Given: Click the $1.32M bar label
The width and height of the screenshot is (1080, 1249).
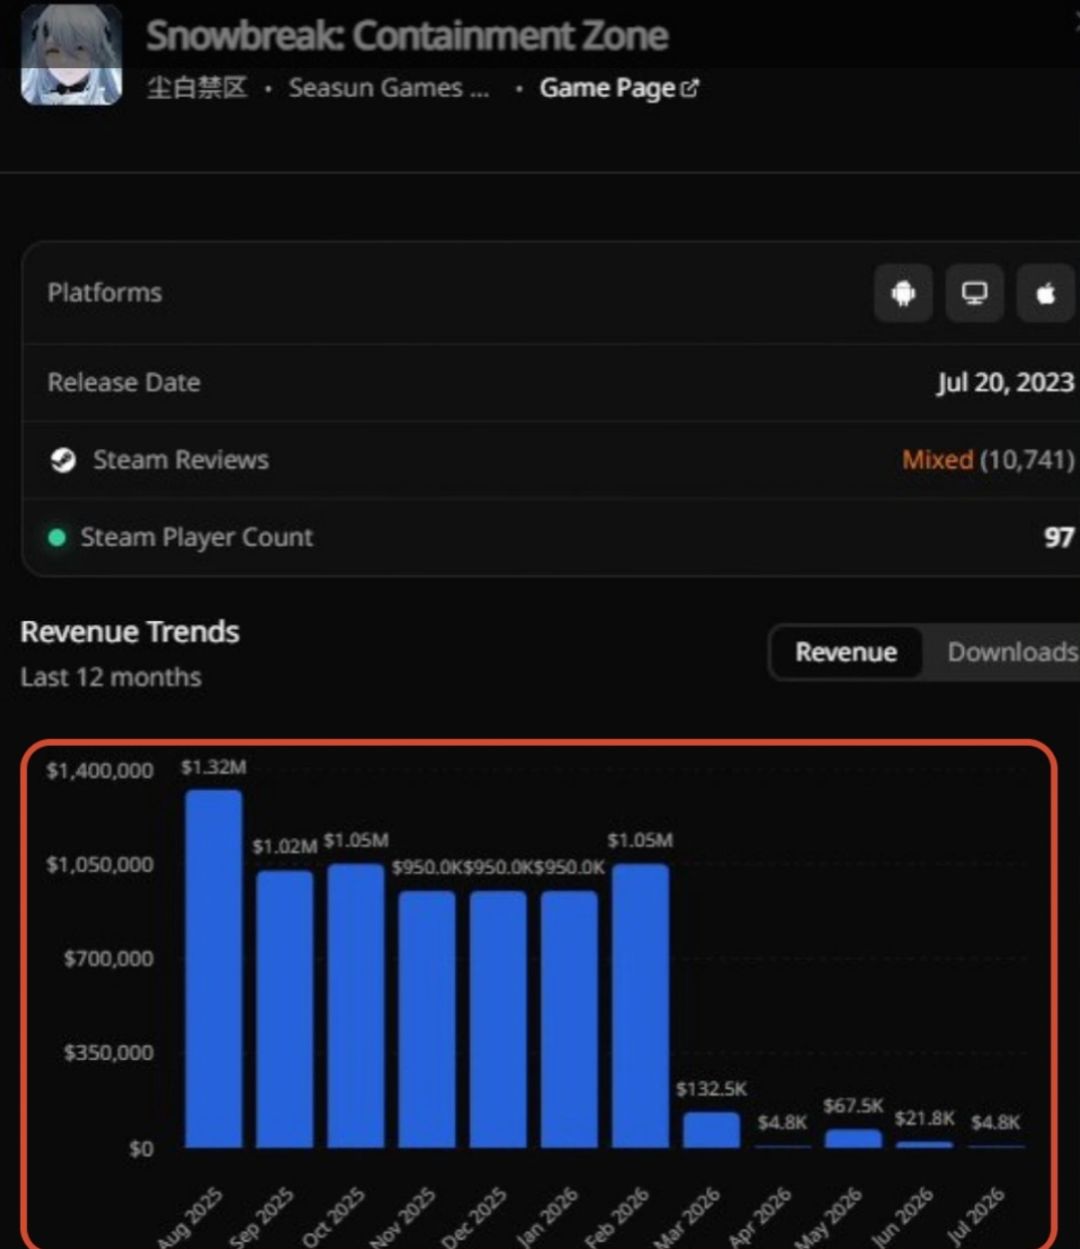Looking at the screenshot, I should coord(214,767).
